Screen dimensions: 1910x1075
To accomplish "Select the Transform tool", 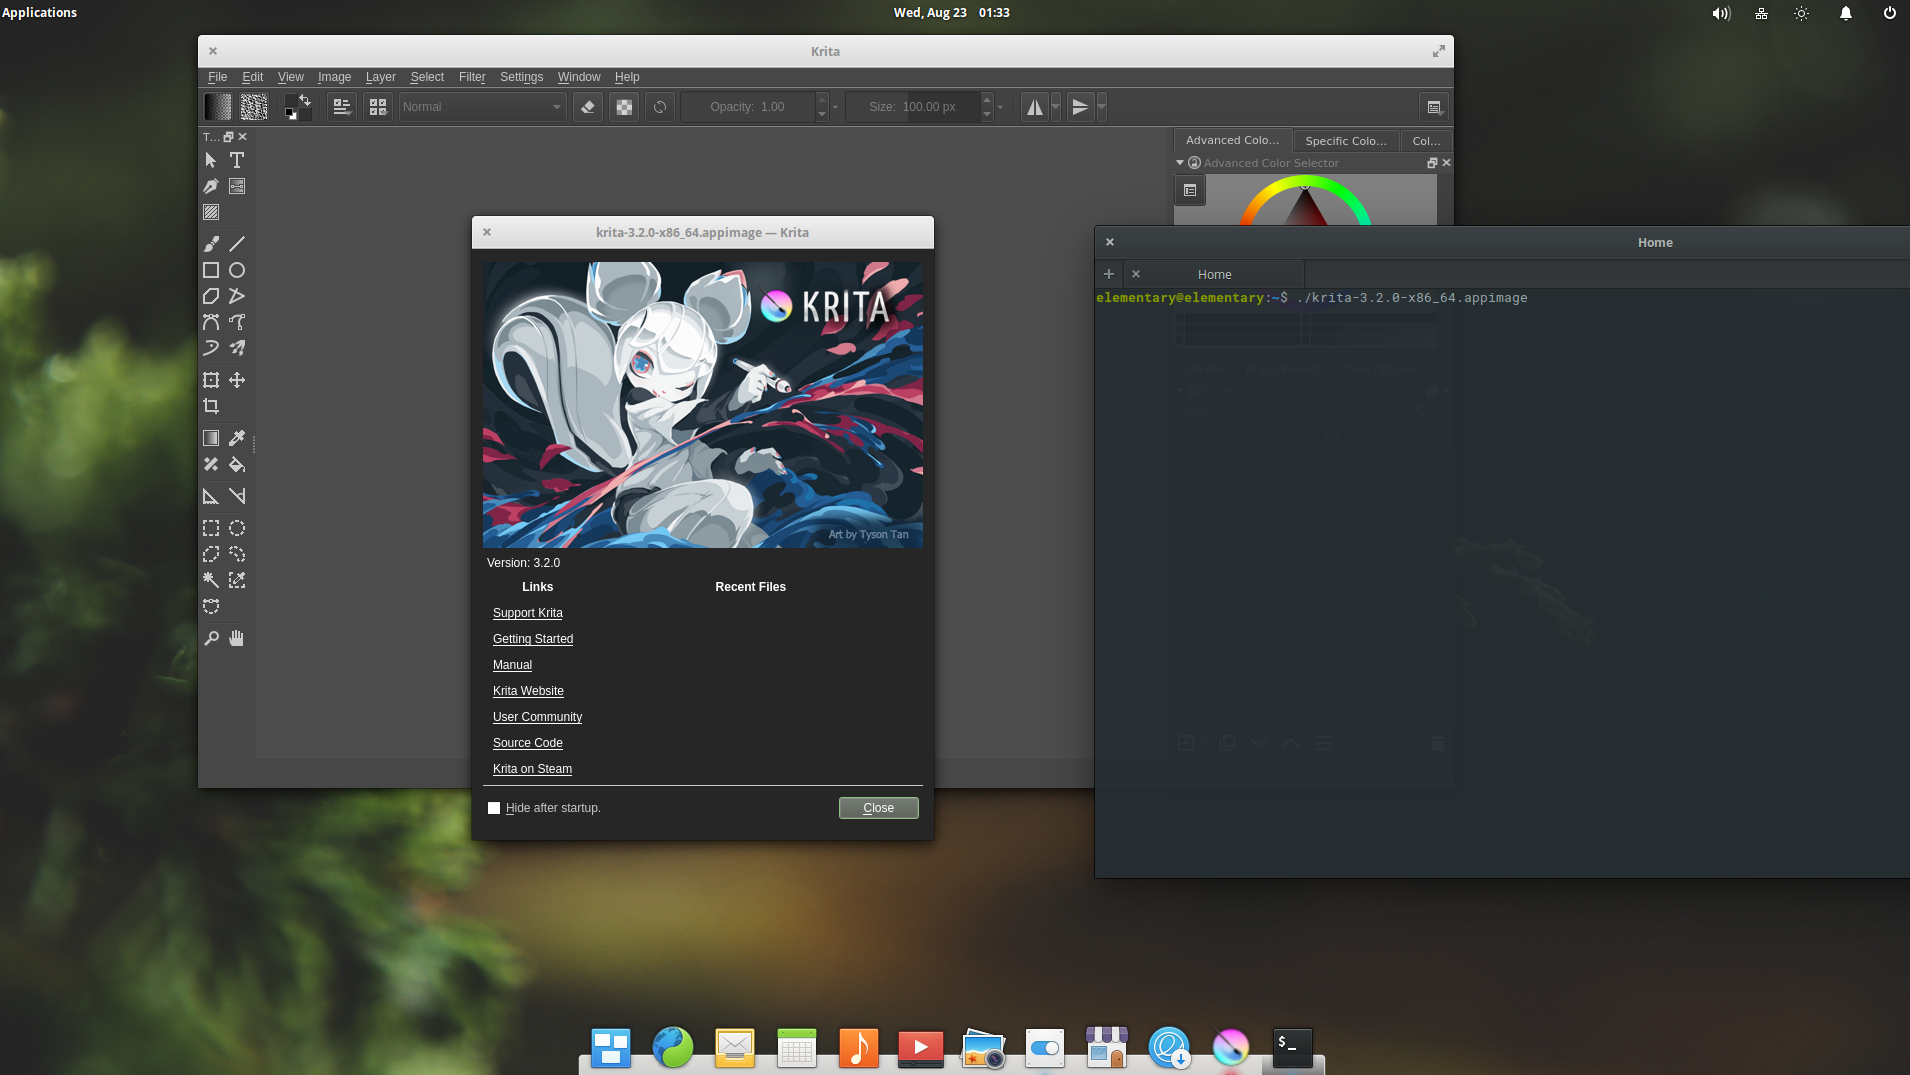I will [211, 380].
